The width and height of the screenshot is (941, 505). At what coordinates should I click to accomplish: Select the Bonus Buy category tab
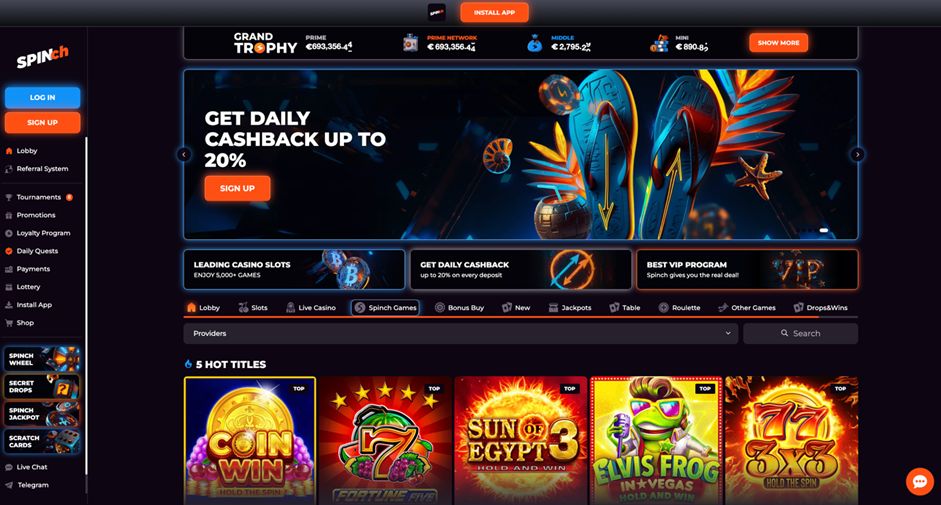pos(459,307)
